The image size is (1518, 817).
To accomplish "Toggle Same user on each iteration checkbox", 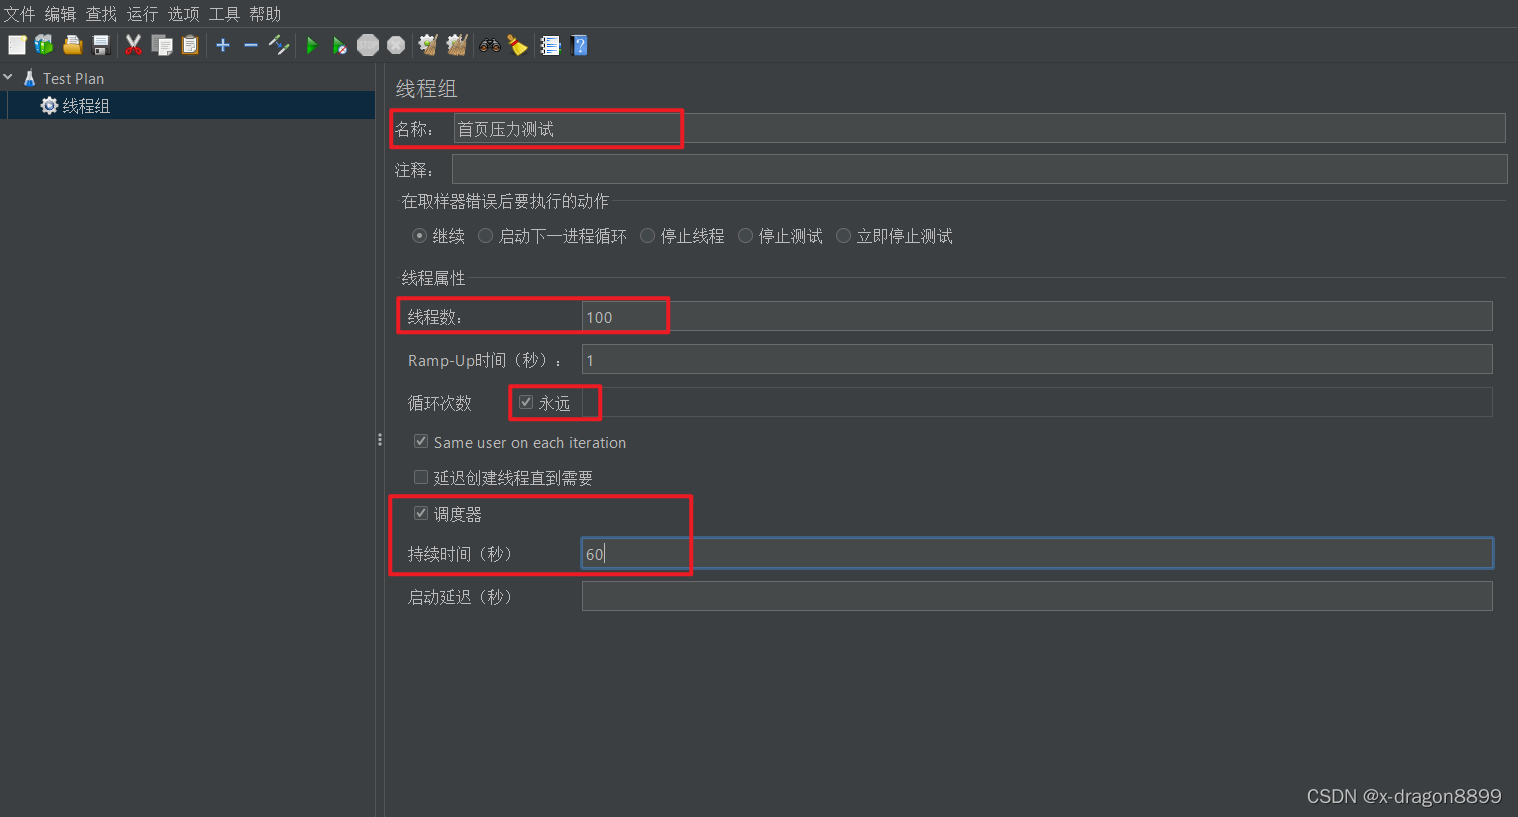I will tap(421, 441).
